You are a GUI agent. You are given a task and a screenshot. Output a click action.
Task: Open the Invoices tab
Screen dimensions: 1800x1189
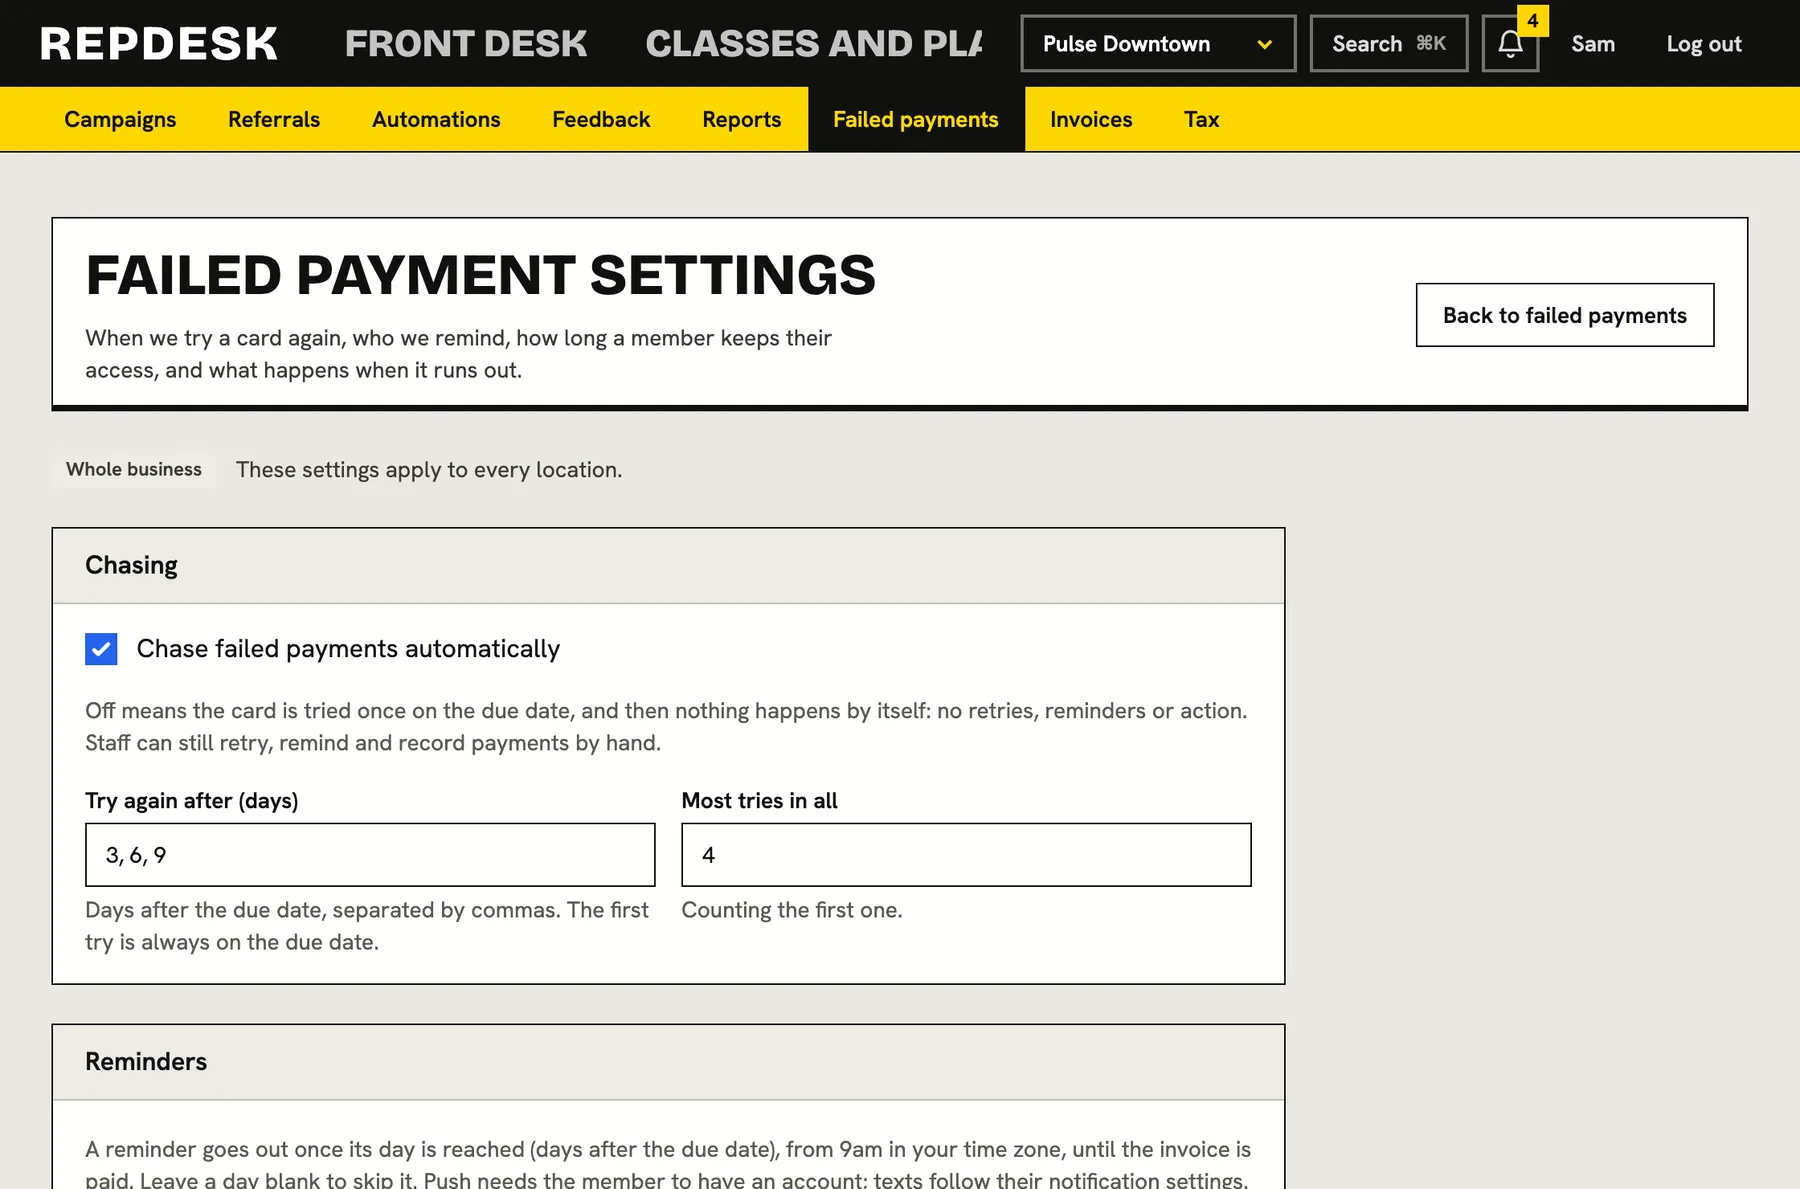1091,119
